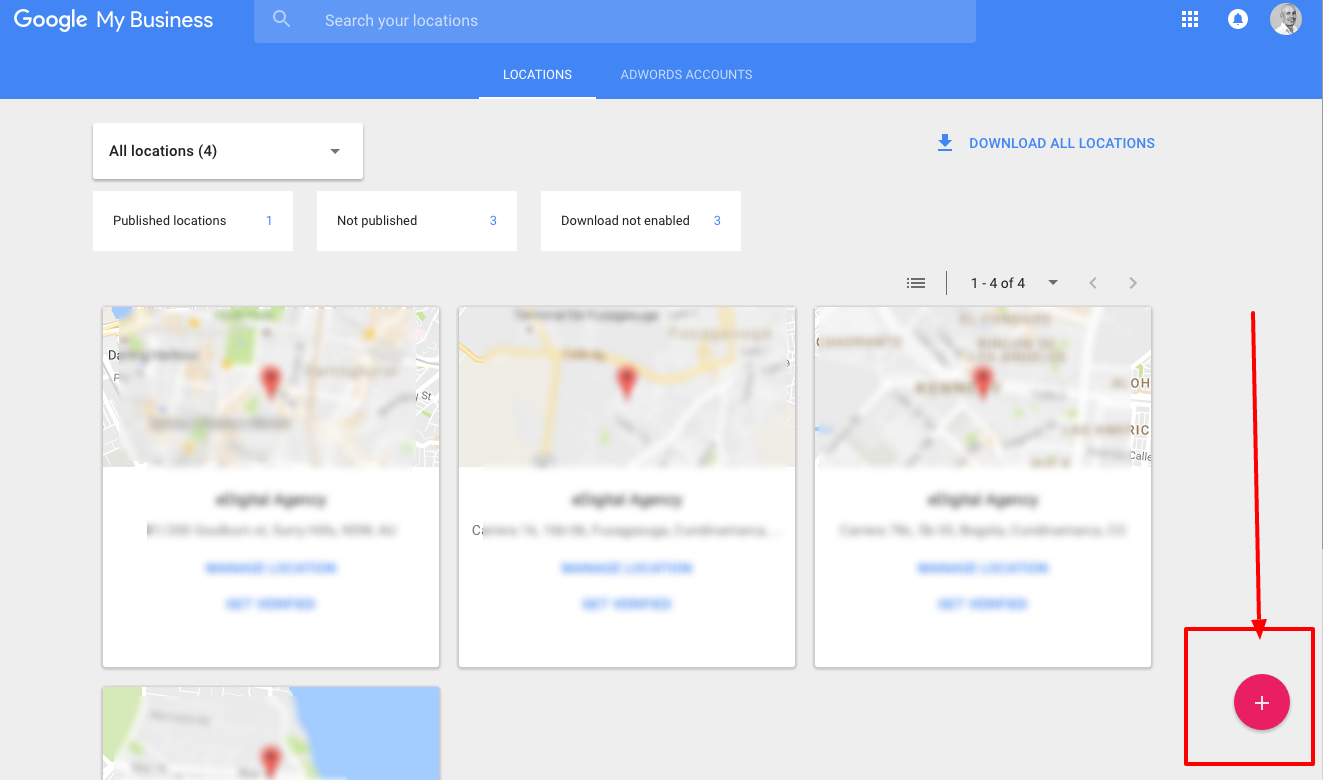Click the search magnifier icon
The image size is (1323, 780).
282,19
